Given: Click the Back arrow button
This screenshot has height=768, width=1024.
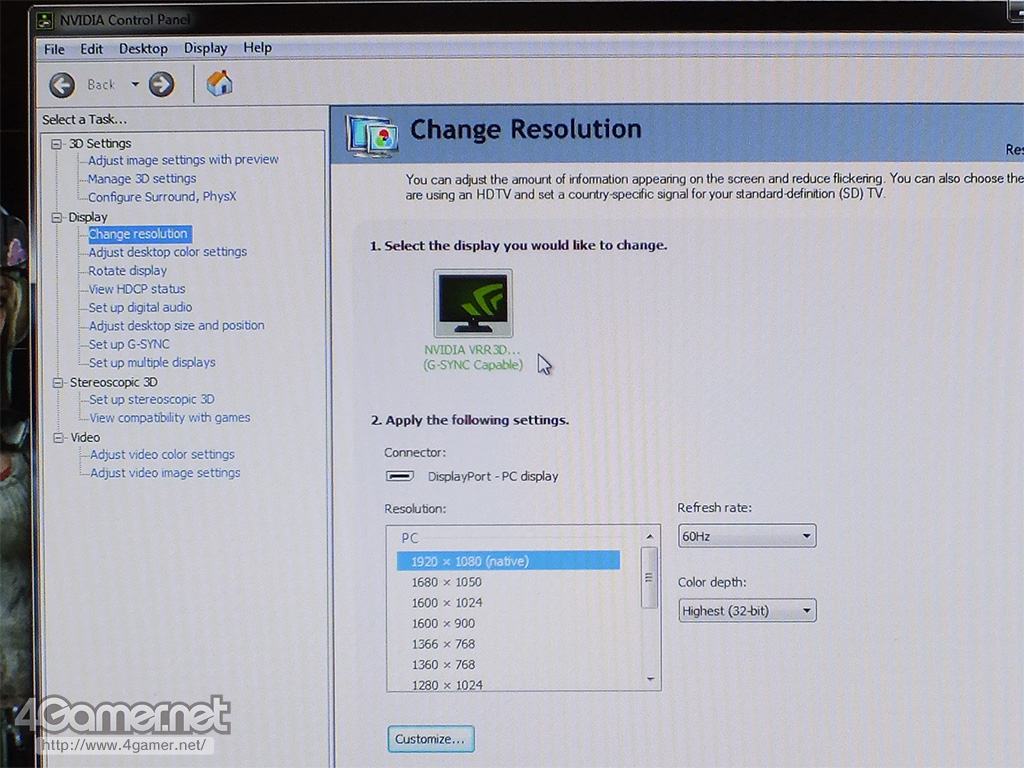Looking at the screenshot, I should click(62, 85).
